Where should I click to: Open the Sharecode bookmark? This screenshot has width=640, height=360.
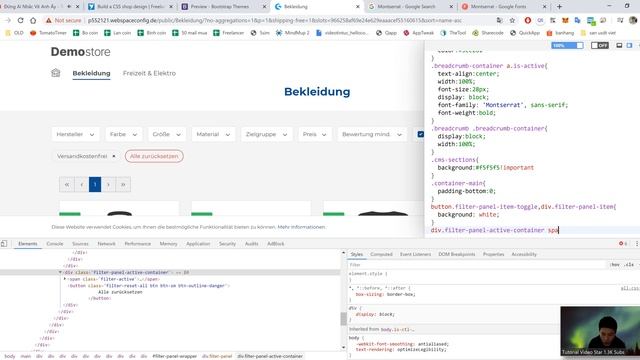[x=488, y=33]
